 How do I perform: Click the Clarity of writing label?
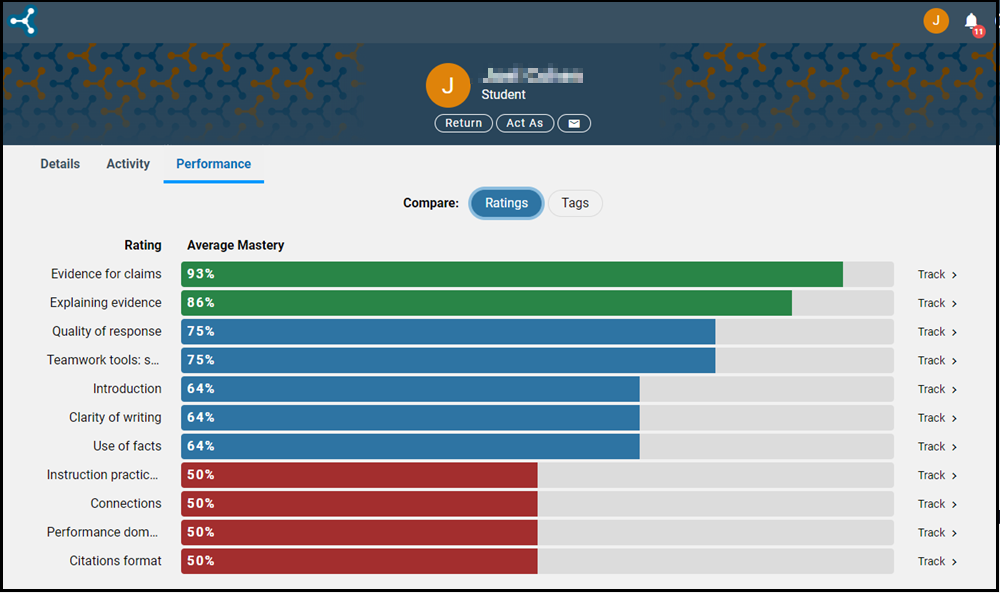(115, 418)
